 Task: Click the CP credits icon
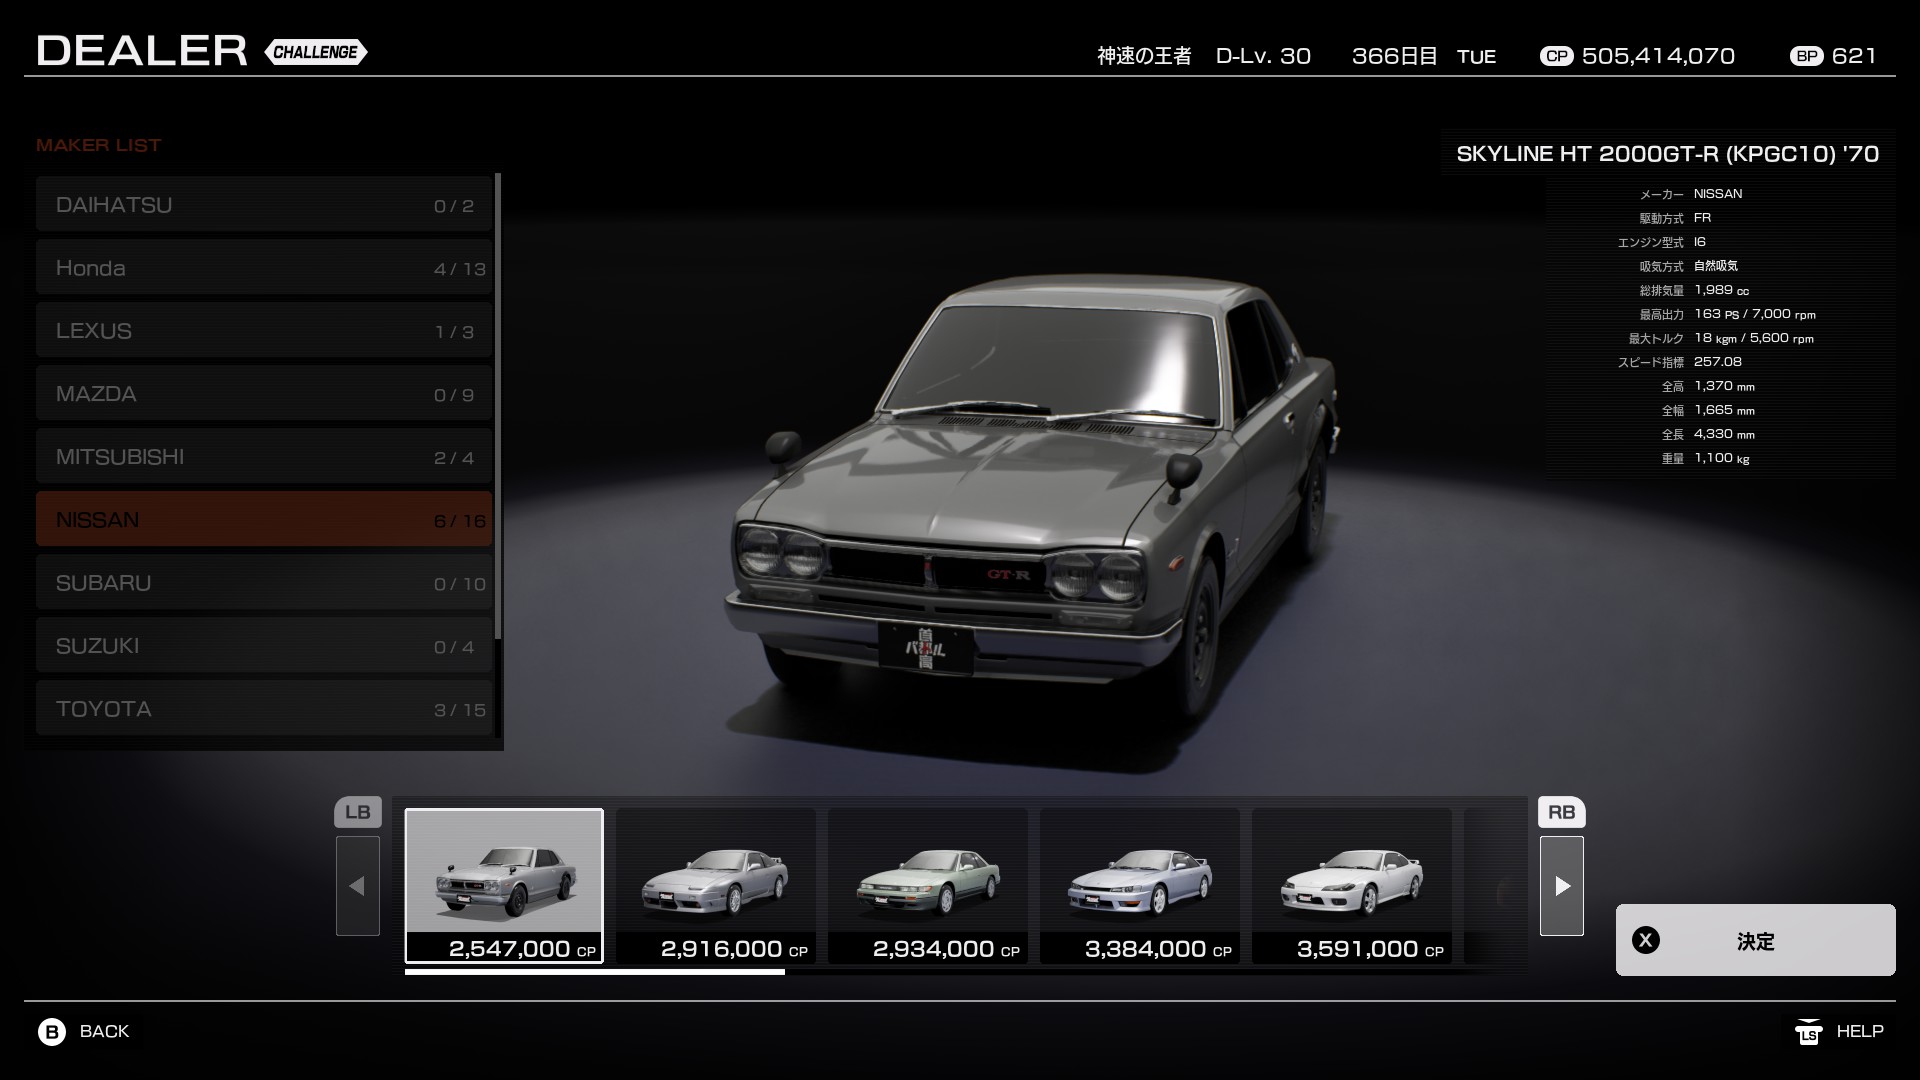click(1556, 56)
